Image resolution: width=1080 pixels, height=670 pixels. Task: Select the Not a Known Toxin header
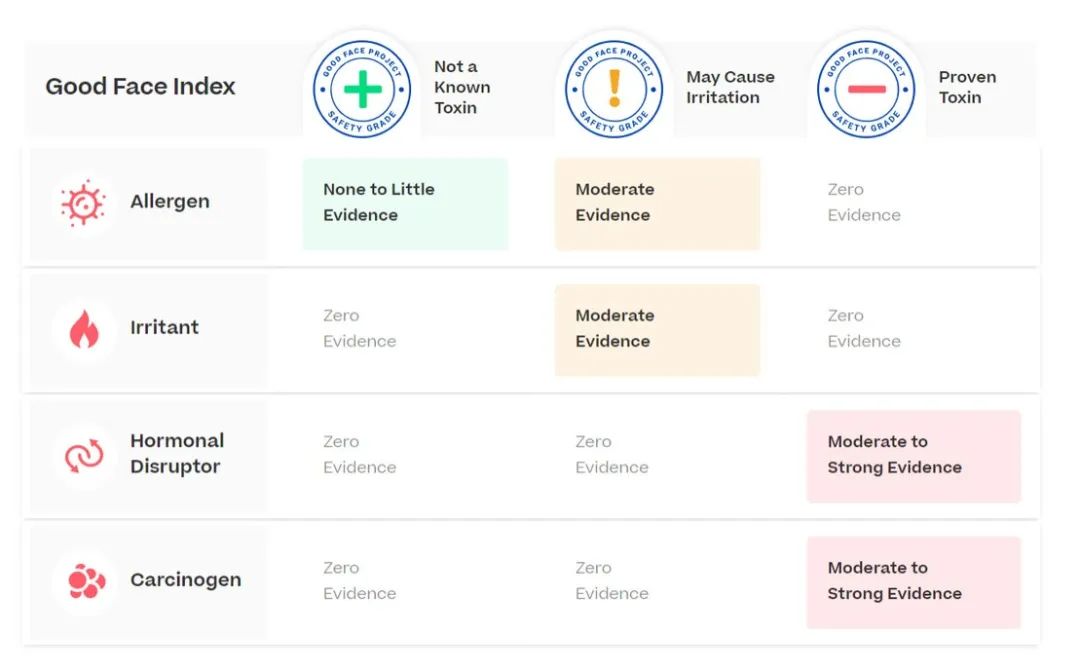point(462,87)
